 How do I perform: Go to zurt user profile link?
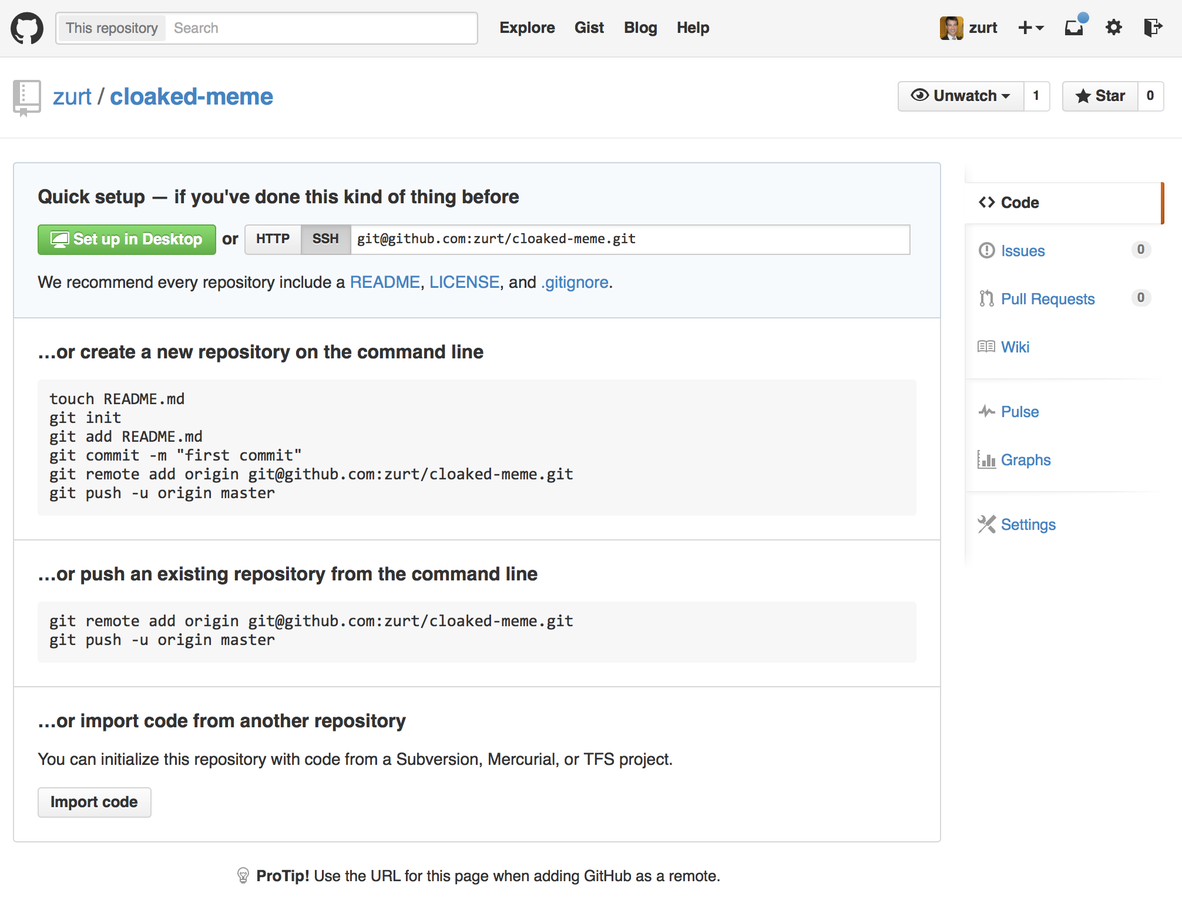pyautogui.click(x=72, y=96)
